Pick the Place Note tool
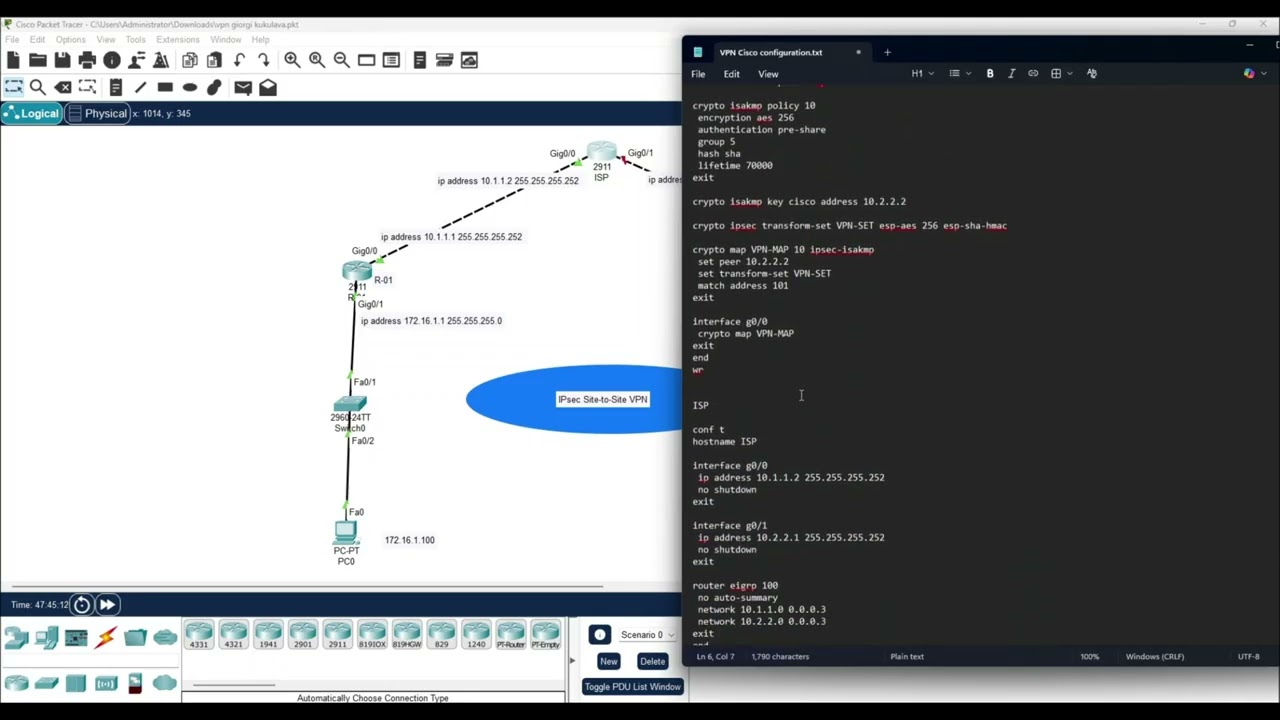The width and height of the screenshot is (1280, 720). 116,88
